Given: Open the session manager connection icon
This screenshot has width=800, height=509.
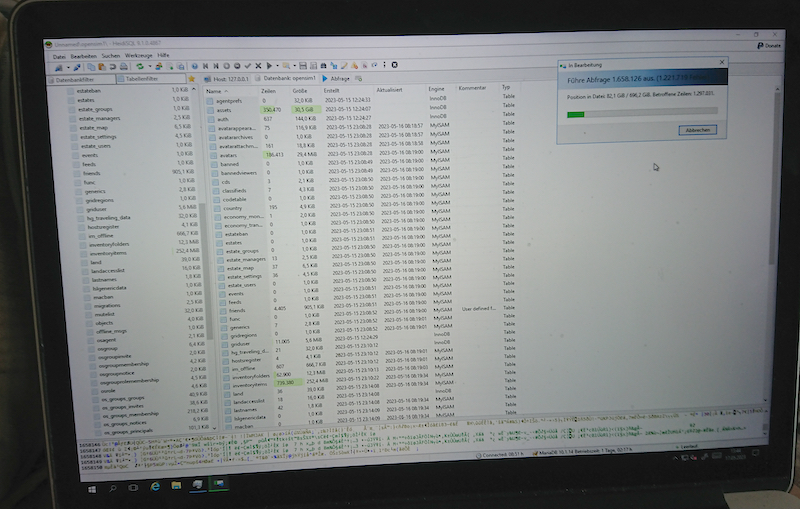Looking at the screenshot, I should [x=58, y=66].
